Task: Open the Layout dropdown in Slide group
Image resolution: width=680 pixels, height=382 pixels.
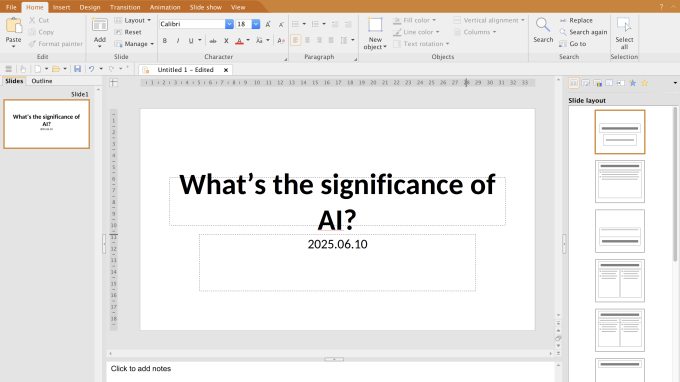Action: click(132, 20)
